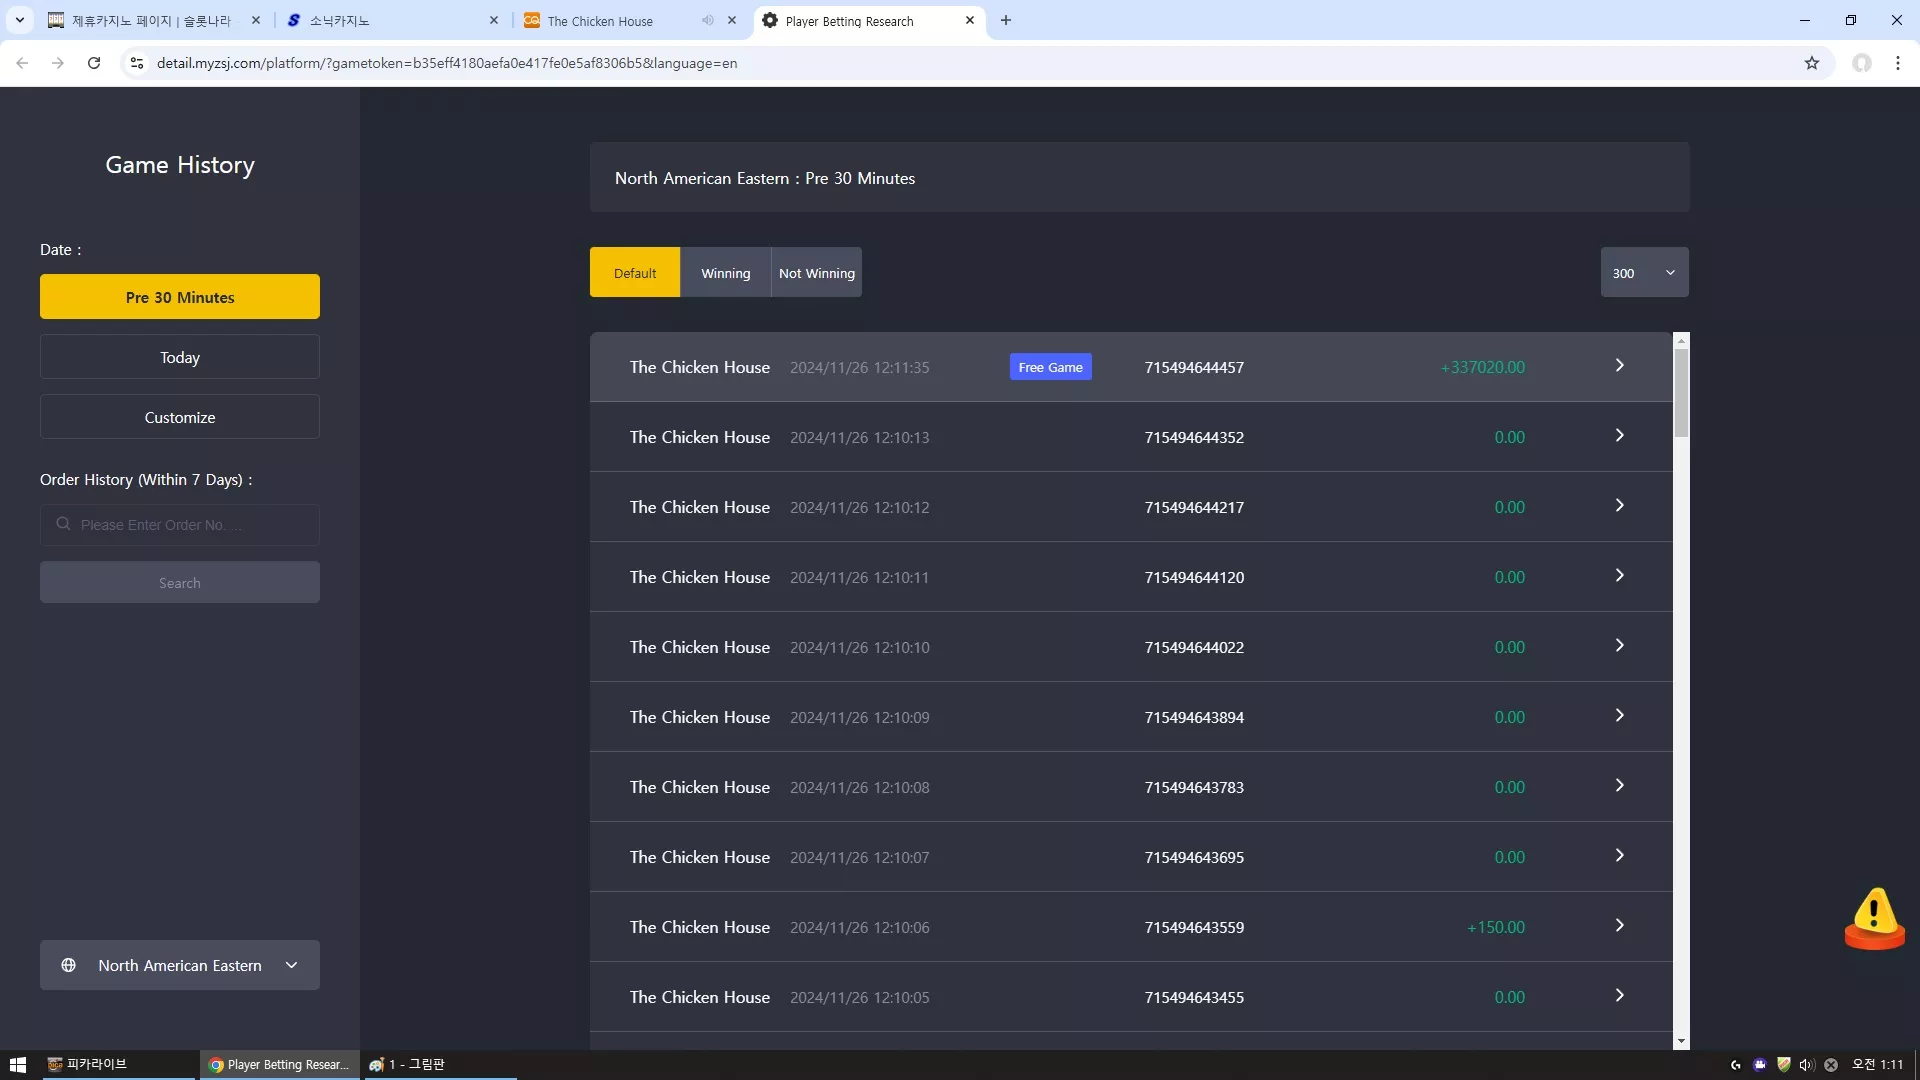Mute audio icon on The Chicken House tab
Image resolution: width=1920 pixels, height=1080 pixels.
click(708, 20)
